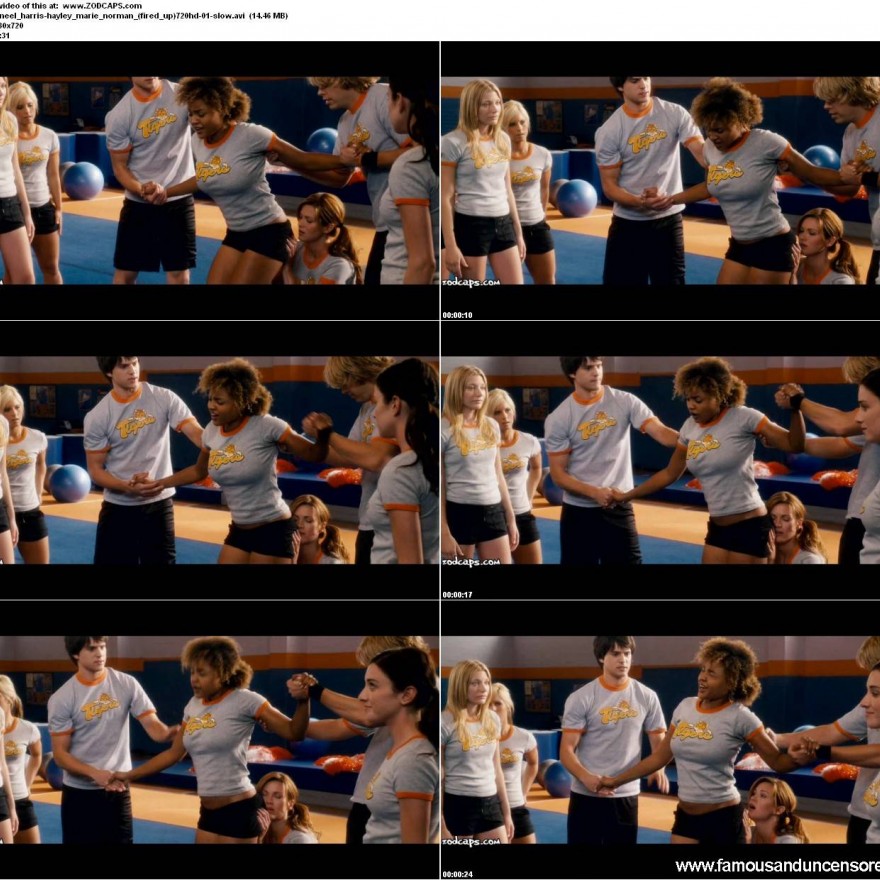Click the video resolution text in header
The width and height of the screenshot is (880, 880).
[x=12, y=26]
